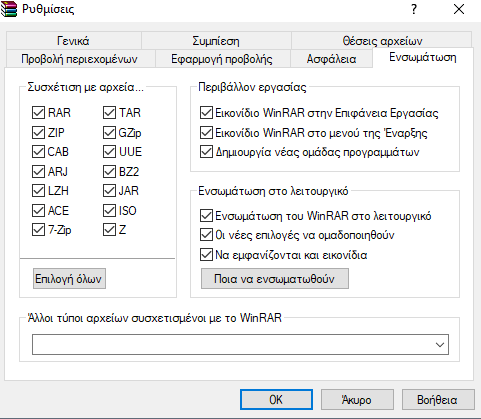Click inside the Άλλοι τύποι αρχείων combo box
This screenshot has height=419, width=481.
(240, 345)
